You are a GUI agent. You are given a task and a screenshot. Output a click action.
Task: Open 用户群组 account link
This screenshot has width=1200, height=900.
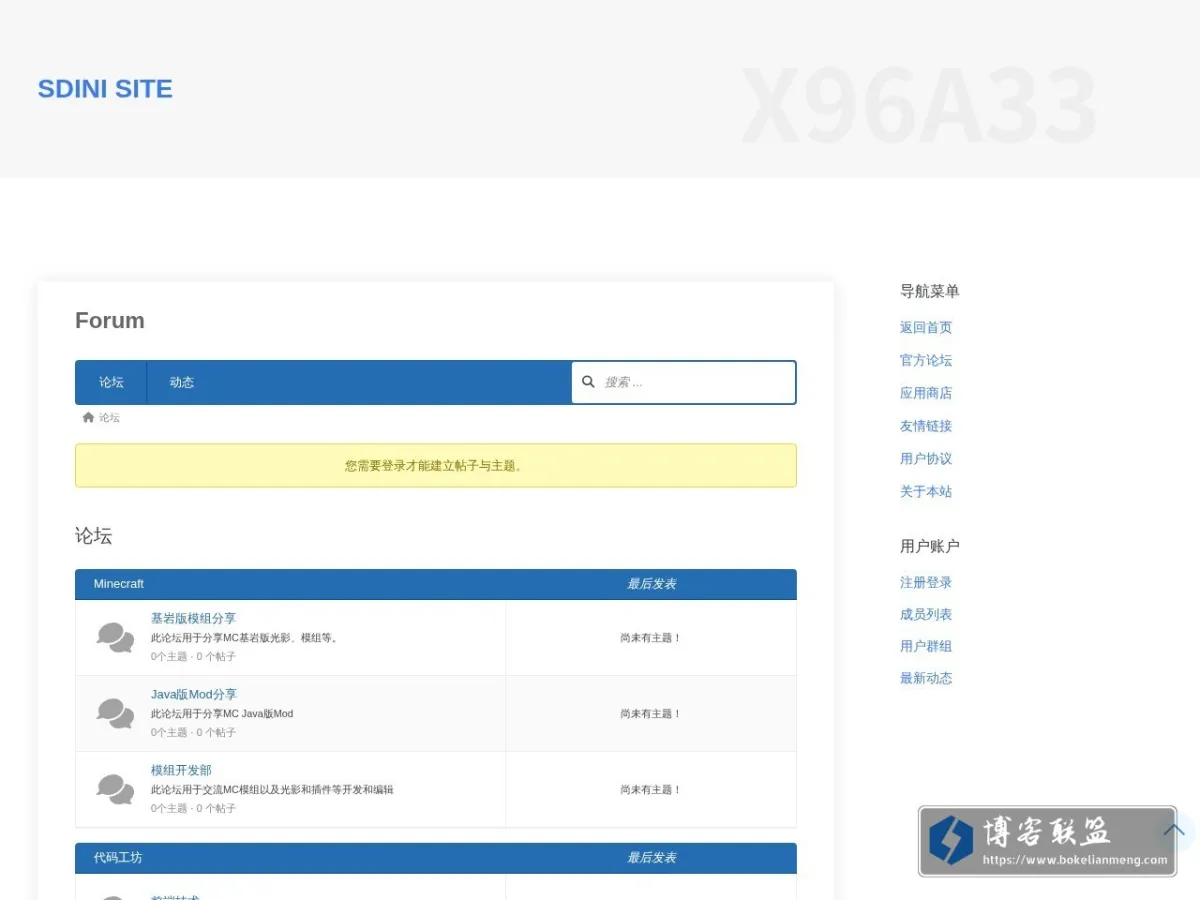[926, 646]
